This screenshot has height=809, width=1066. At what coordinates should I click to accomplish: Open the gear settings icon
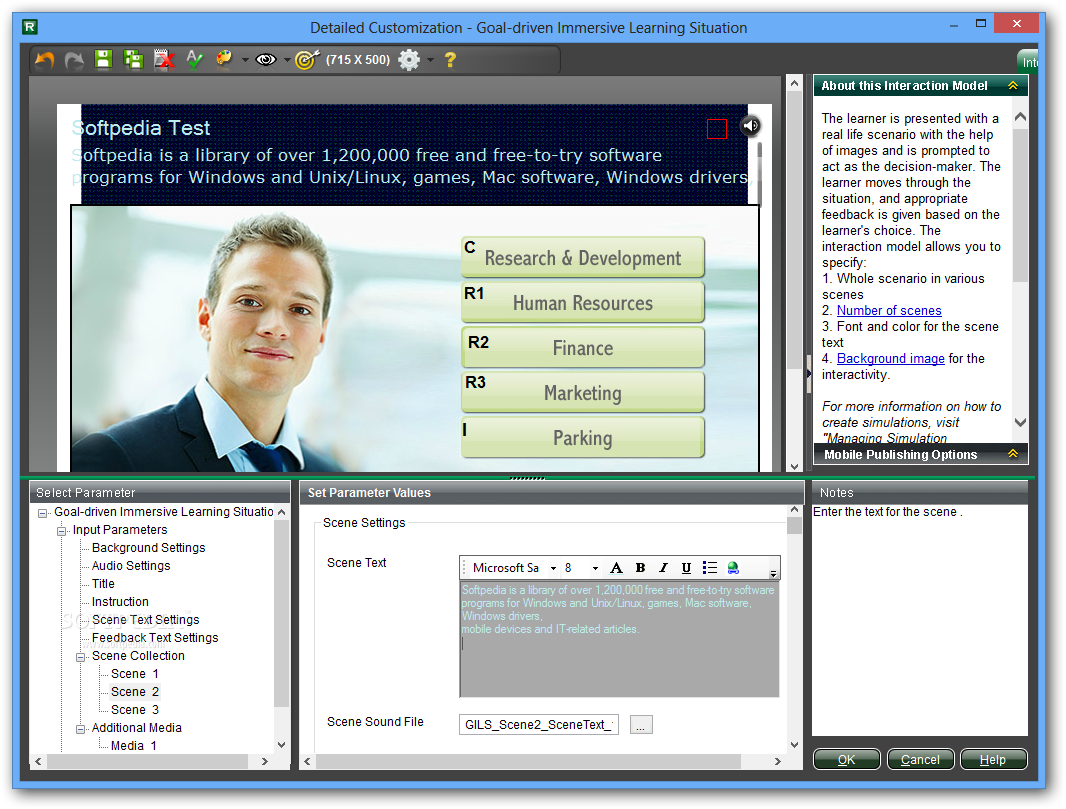coord(409,60)
